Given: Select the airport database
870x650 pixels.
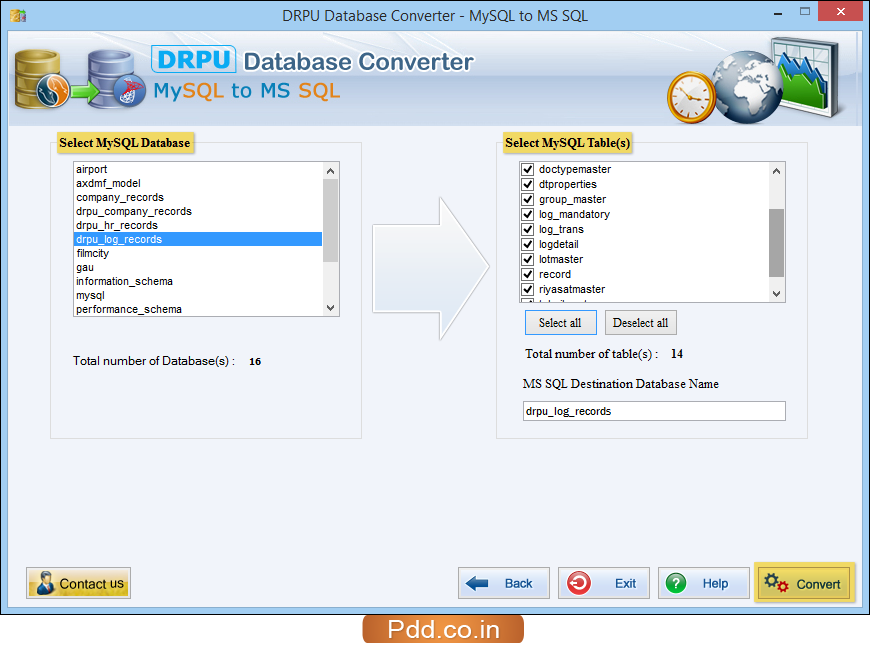Looking at the screenshot, I should pos(198,169).
